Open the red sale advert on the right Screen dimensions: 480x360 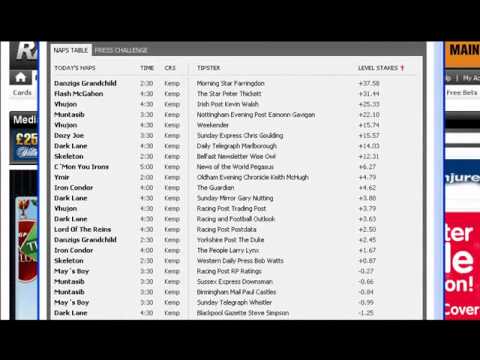462,266
